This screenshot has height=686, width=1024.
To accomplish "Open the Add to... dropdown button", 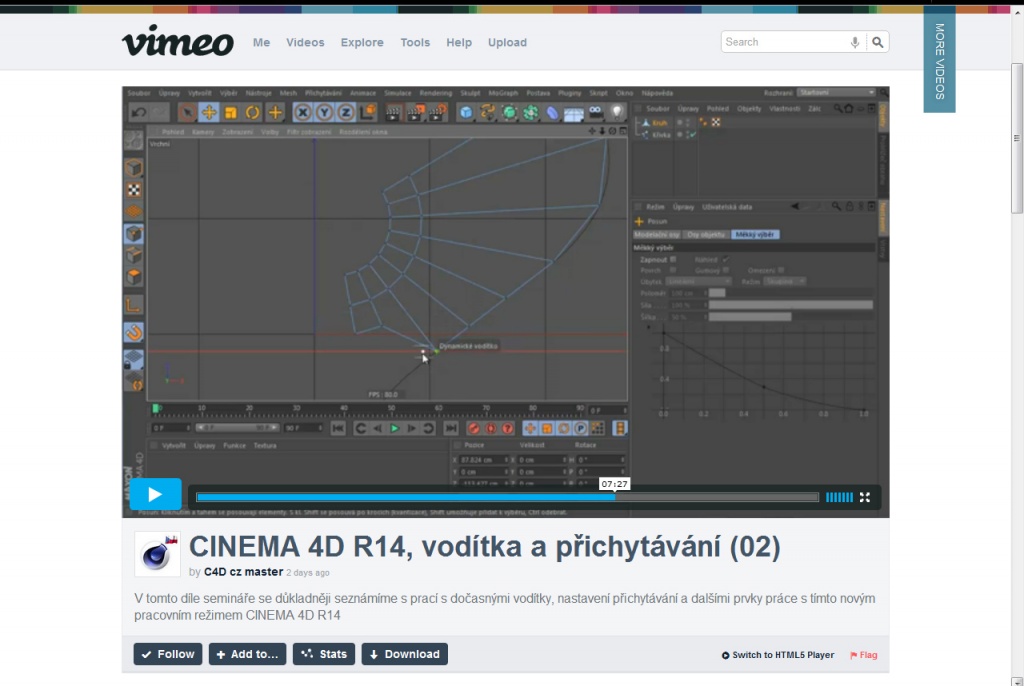I will point(248,654).
